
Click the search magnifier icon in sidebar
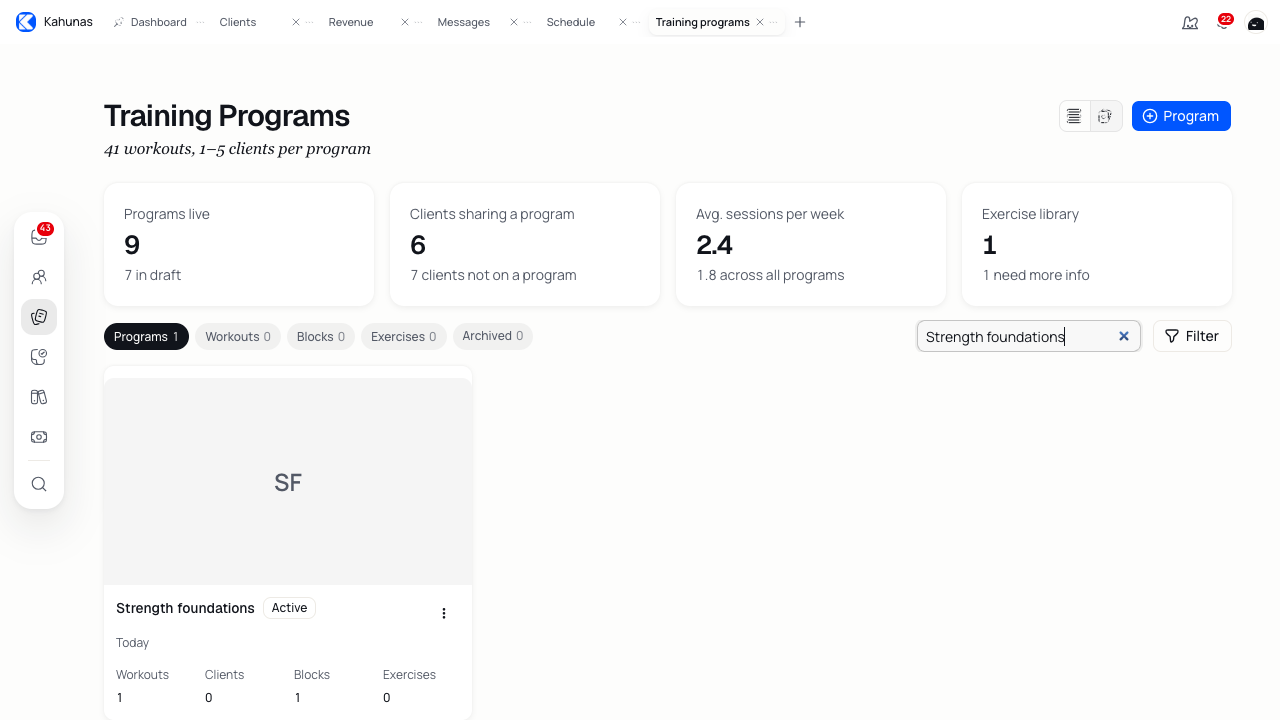coord(39,484)
